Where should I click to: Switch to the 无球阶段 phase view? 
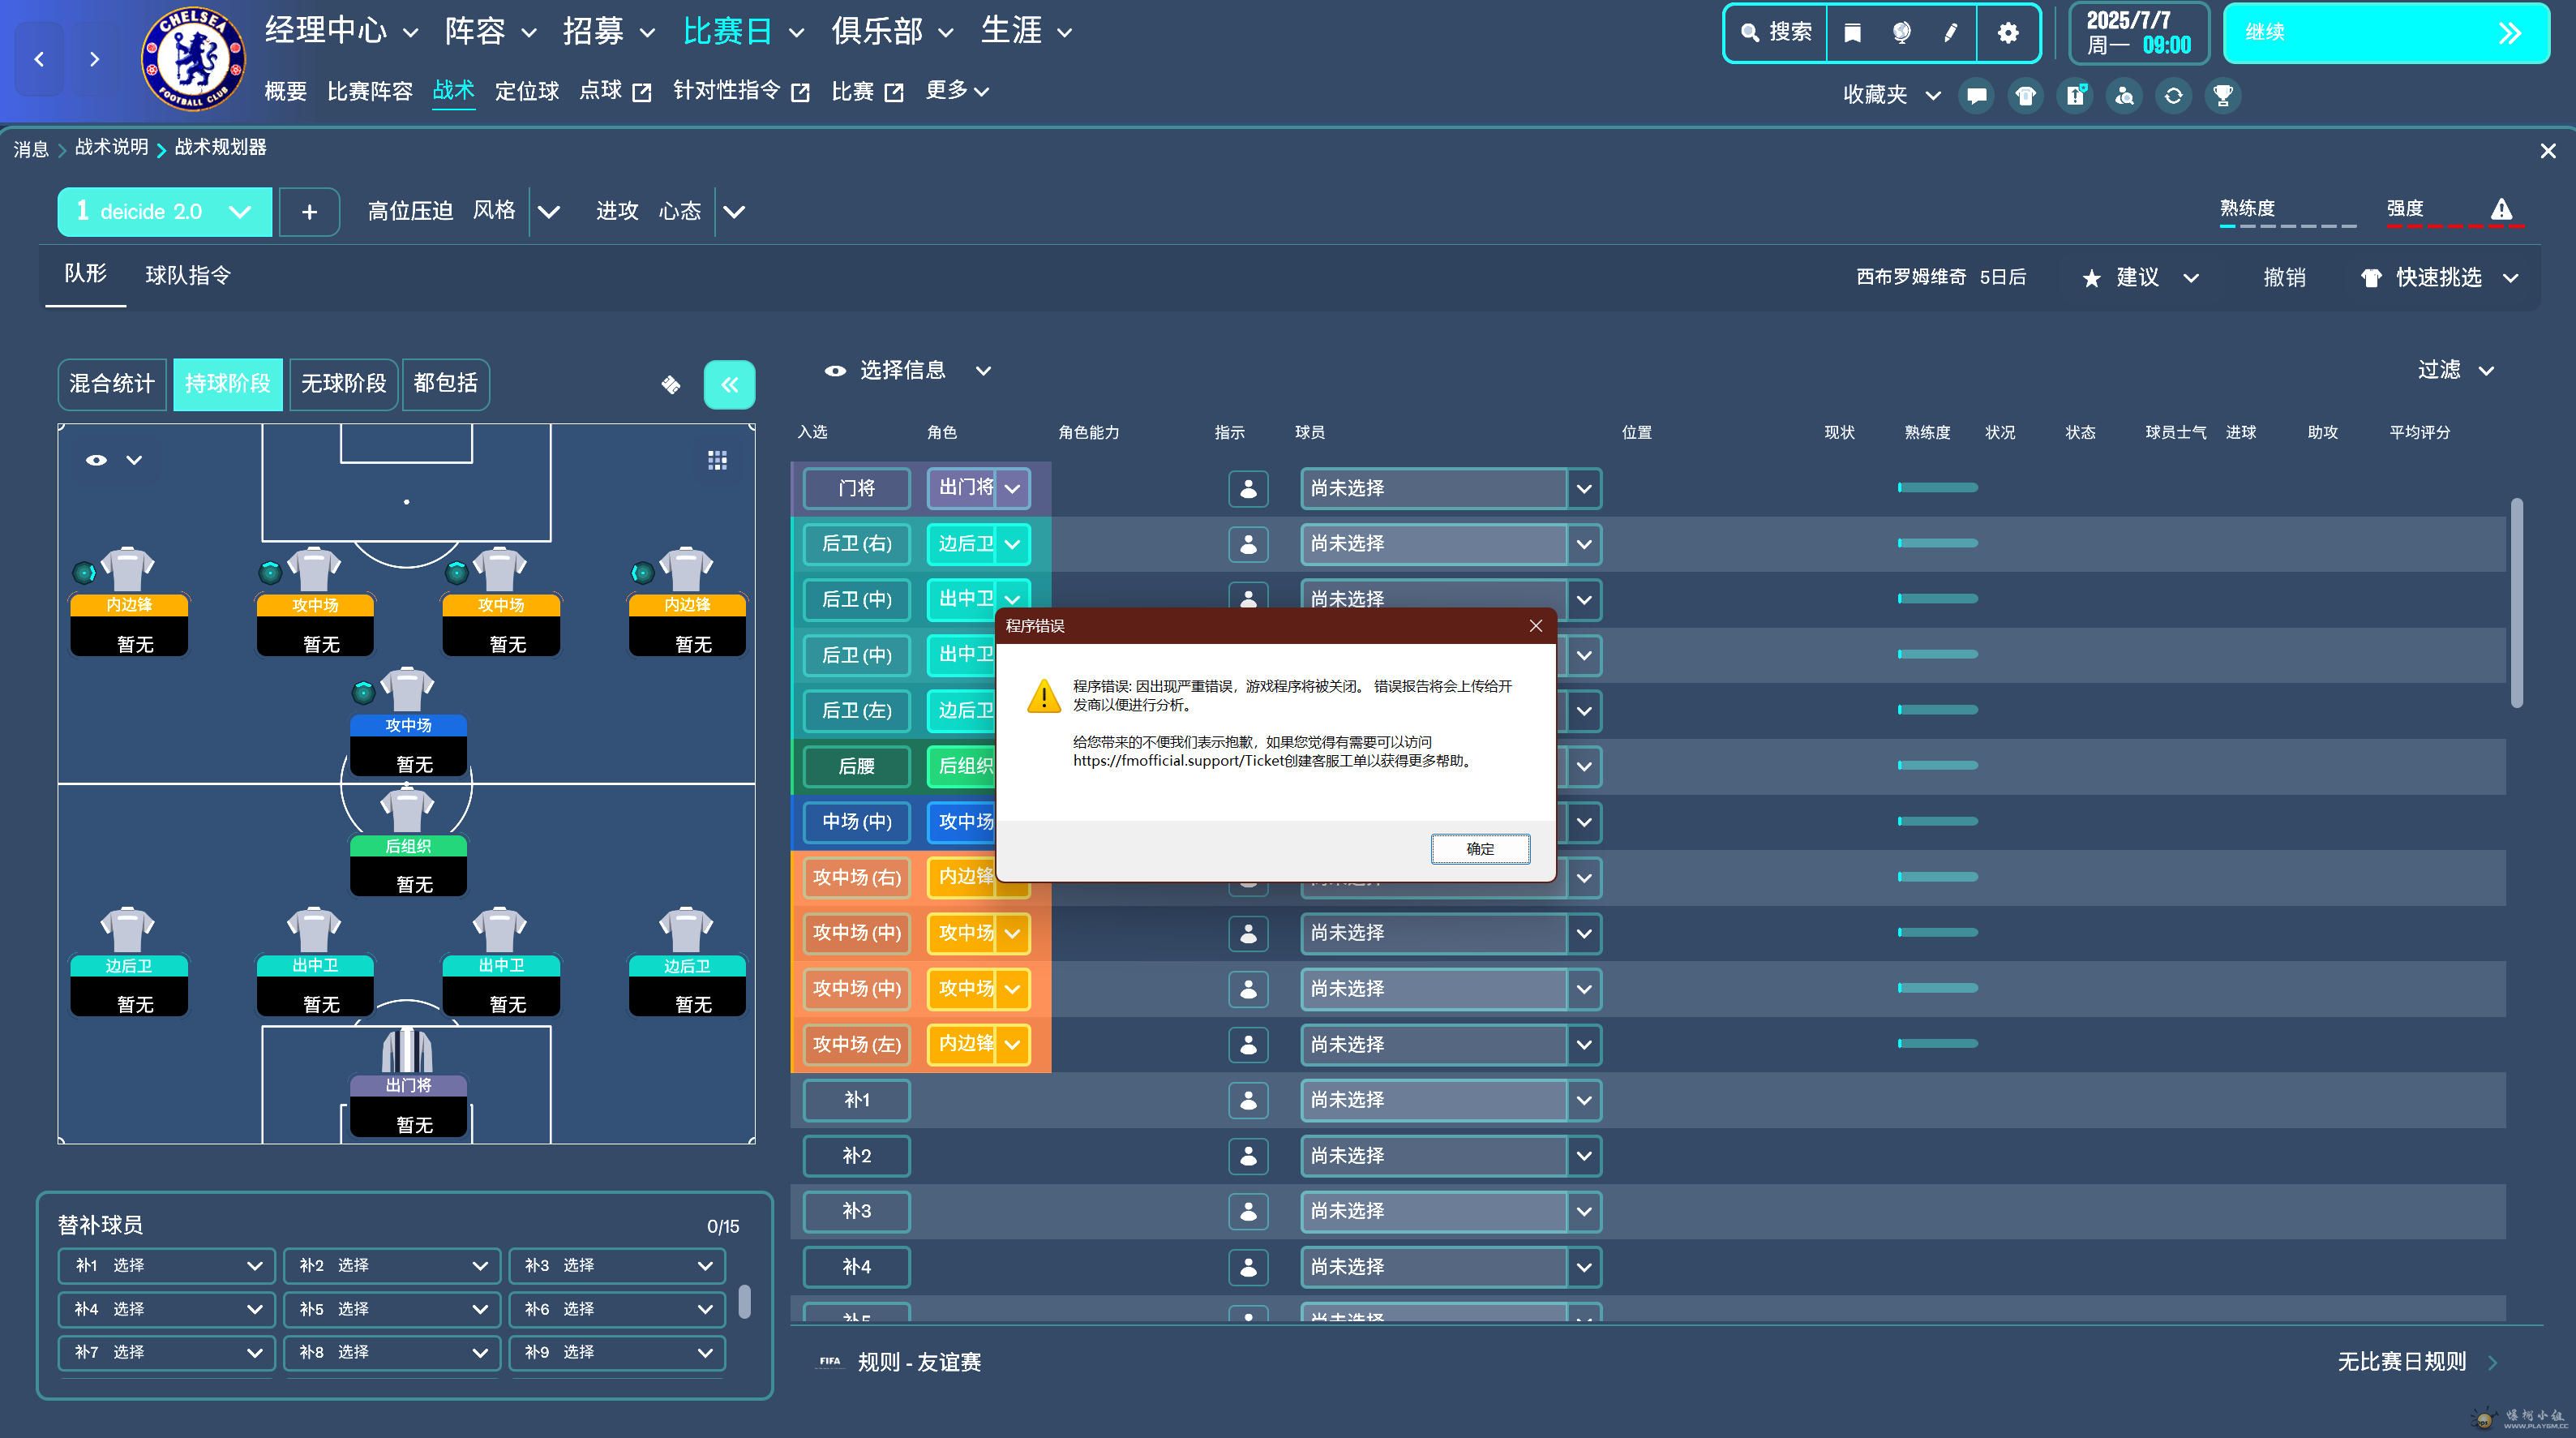pos(343,384)
